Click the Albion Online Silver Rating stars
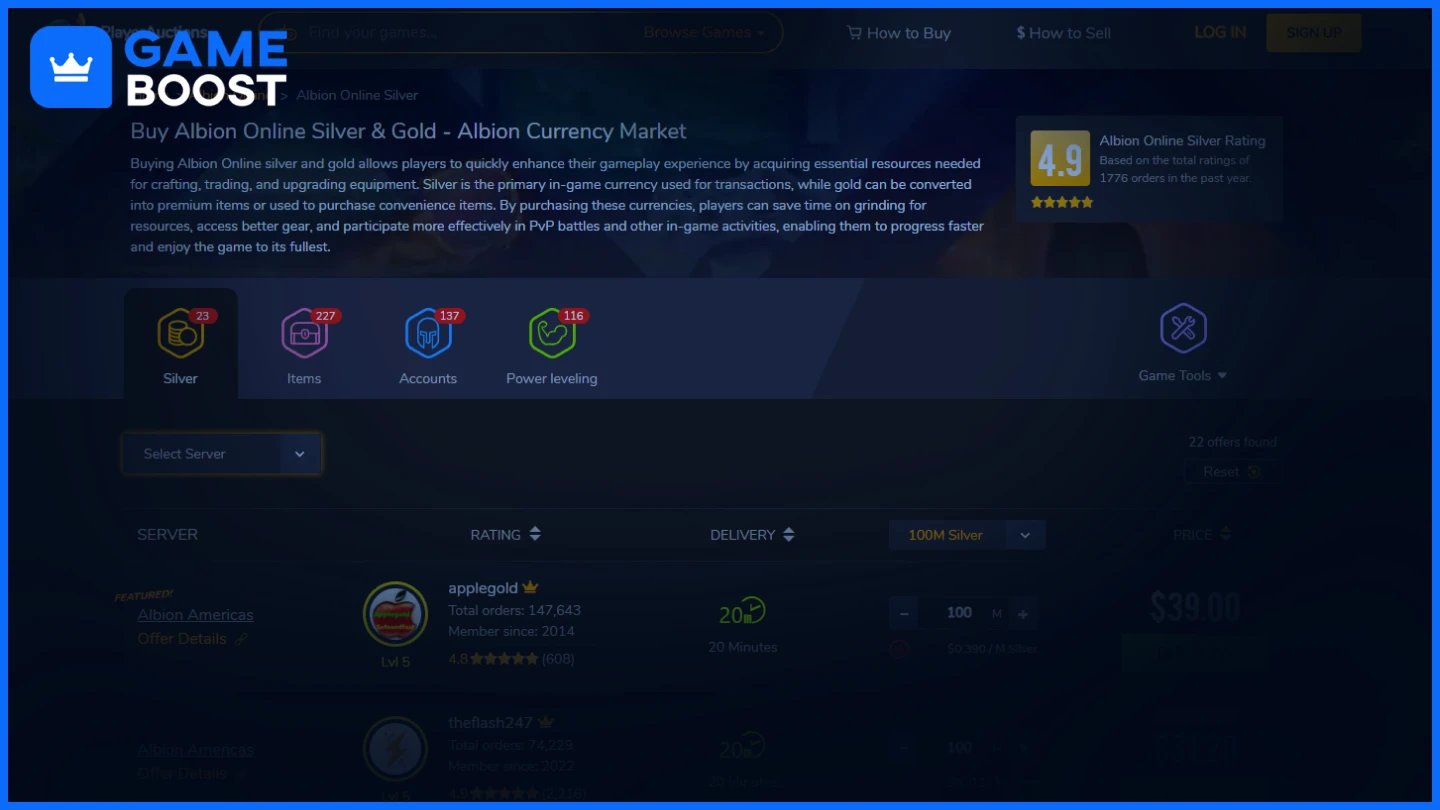The height and width of the screenshot is (810, 1440). [x=1062, y=202]
